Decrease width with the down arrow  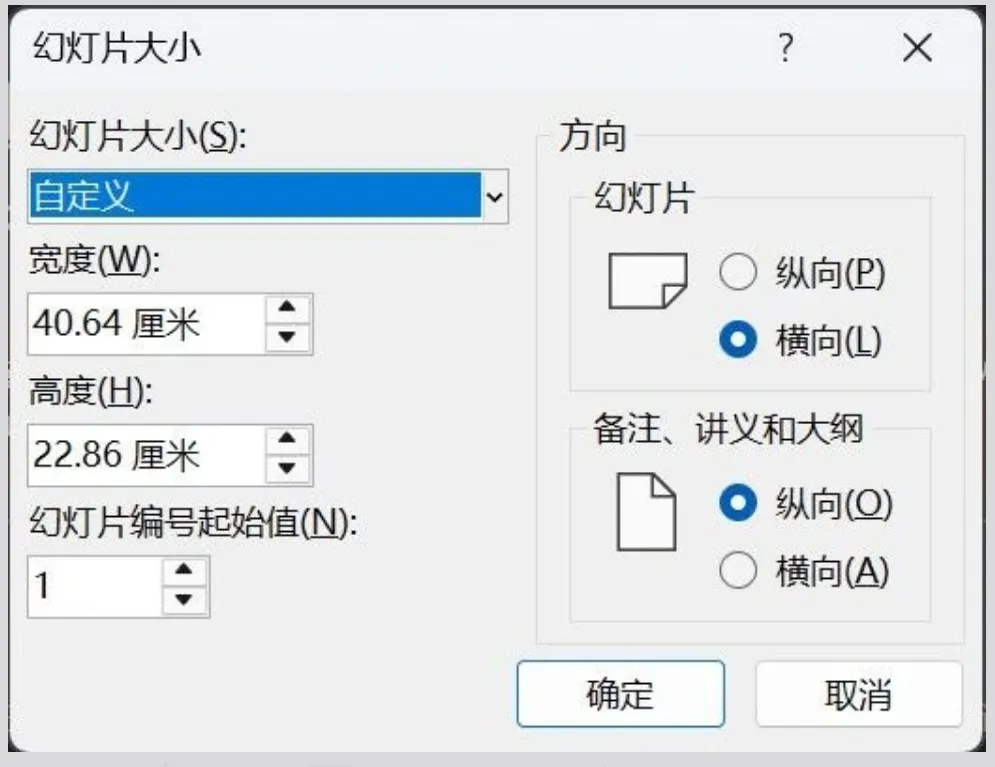pos(288,337)
